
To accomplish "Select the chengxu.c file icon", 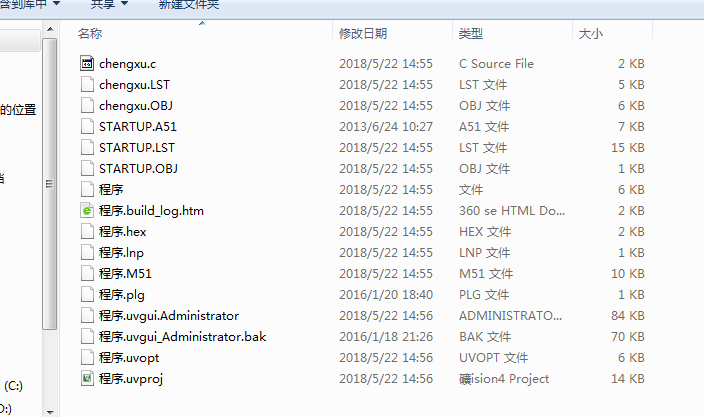I will click(x=87, y=63).
